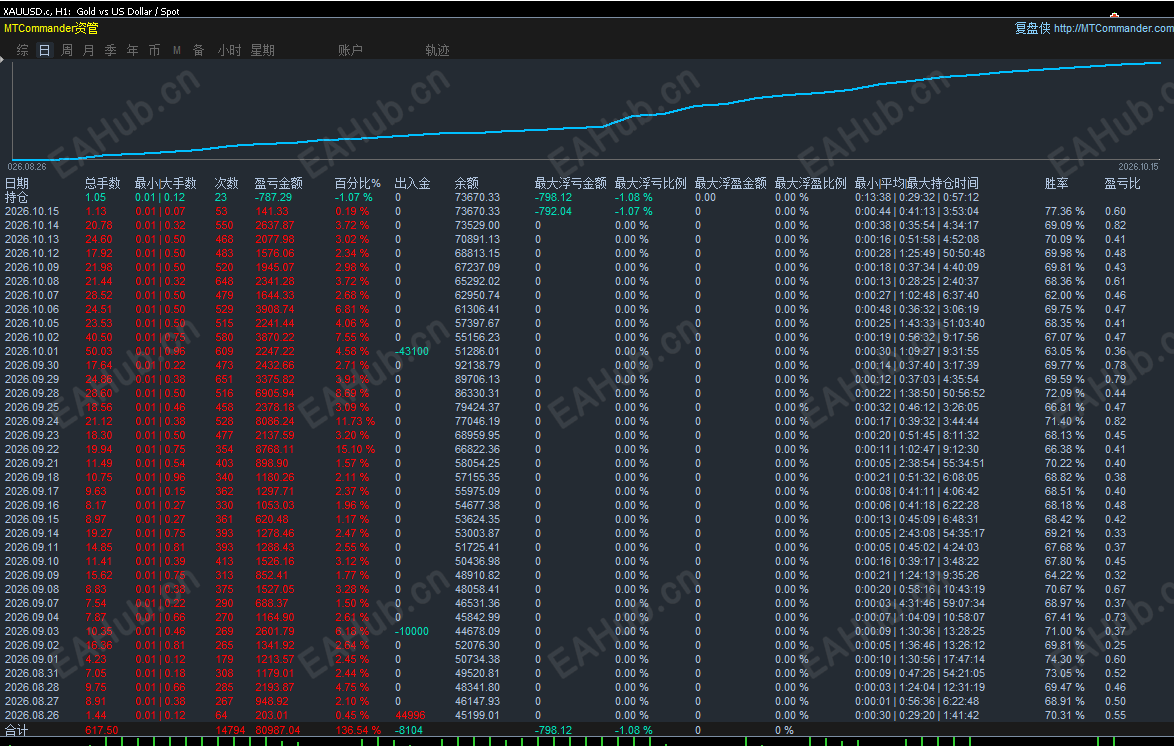Click the 最小平均最大持仓时间 column header
Viewport: 1174px width, 746px height.
pyautogui.click(x=916, y=183)
